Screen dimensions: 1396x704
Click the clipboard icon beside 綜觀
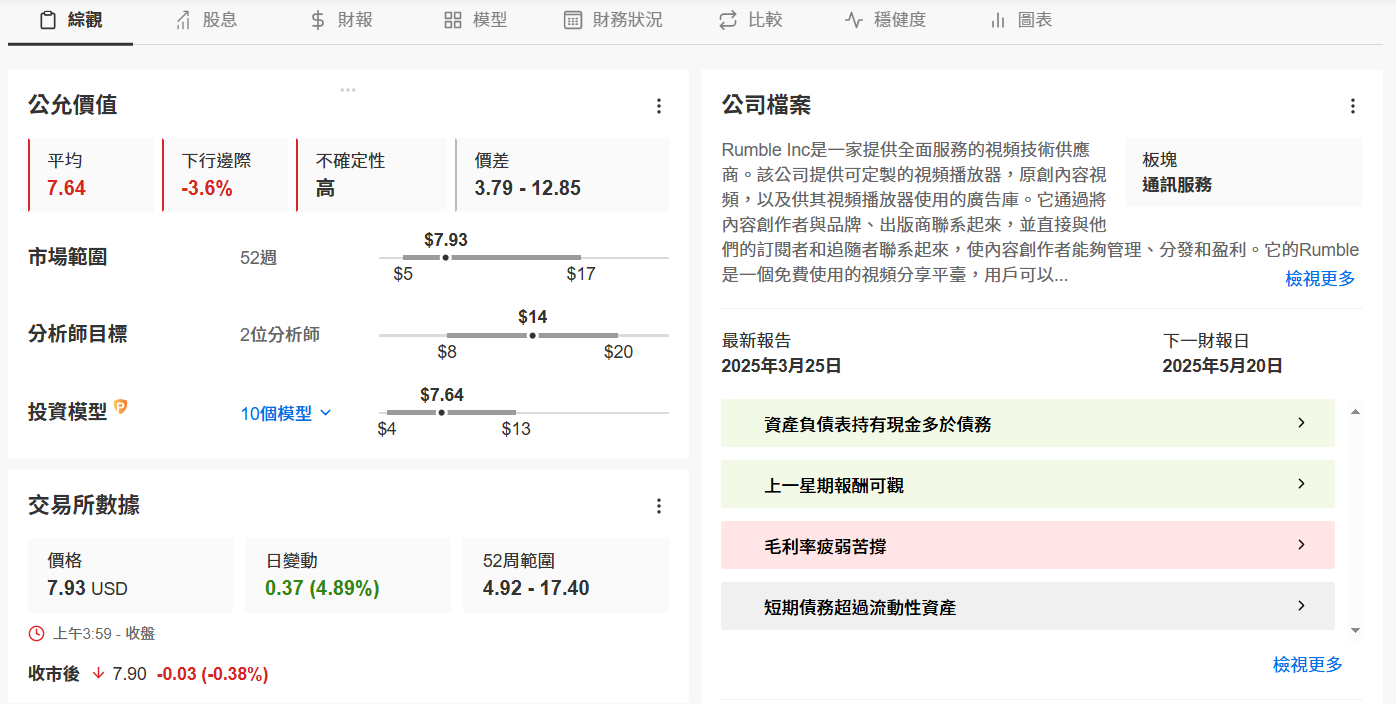[x=47, y=20]
